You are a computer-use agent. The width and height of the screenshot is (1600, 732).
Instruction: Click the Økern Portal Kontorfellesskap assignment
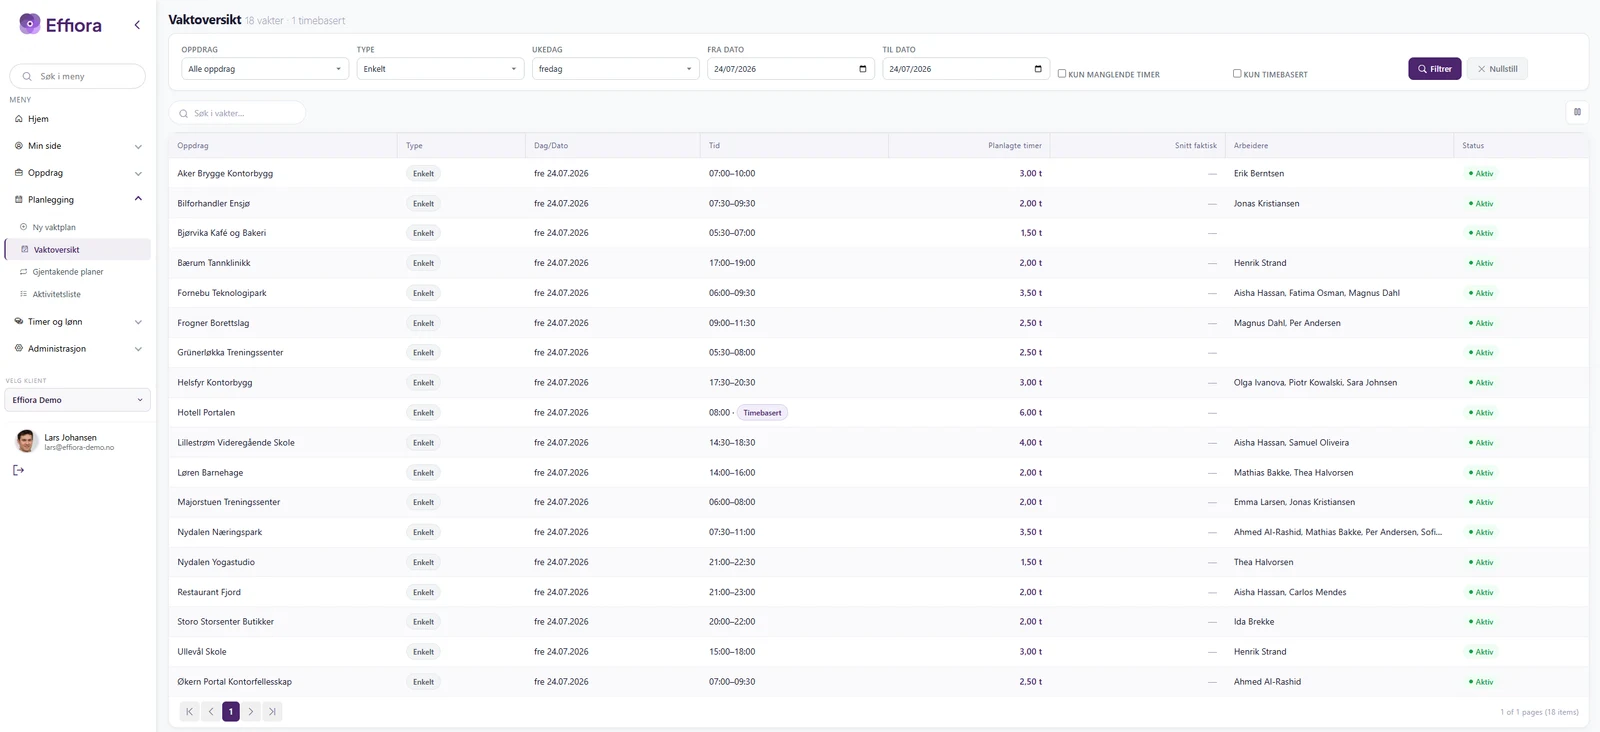click(235, 682)
